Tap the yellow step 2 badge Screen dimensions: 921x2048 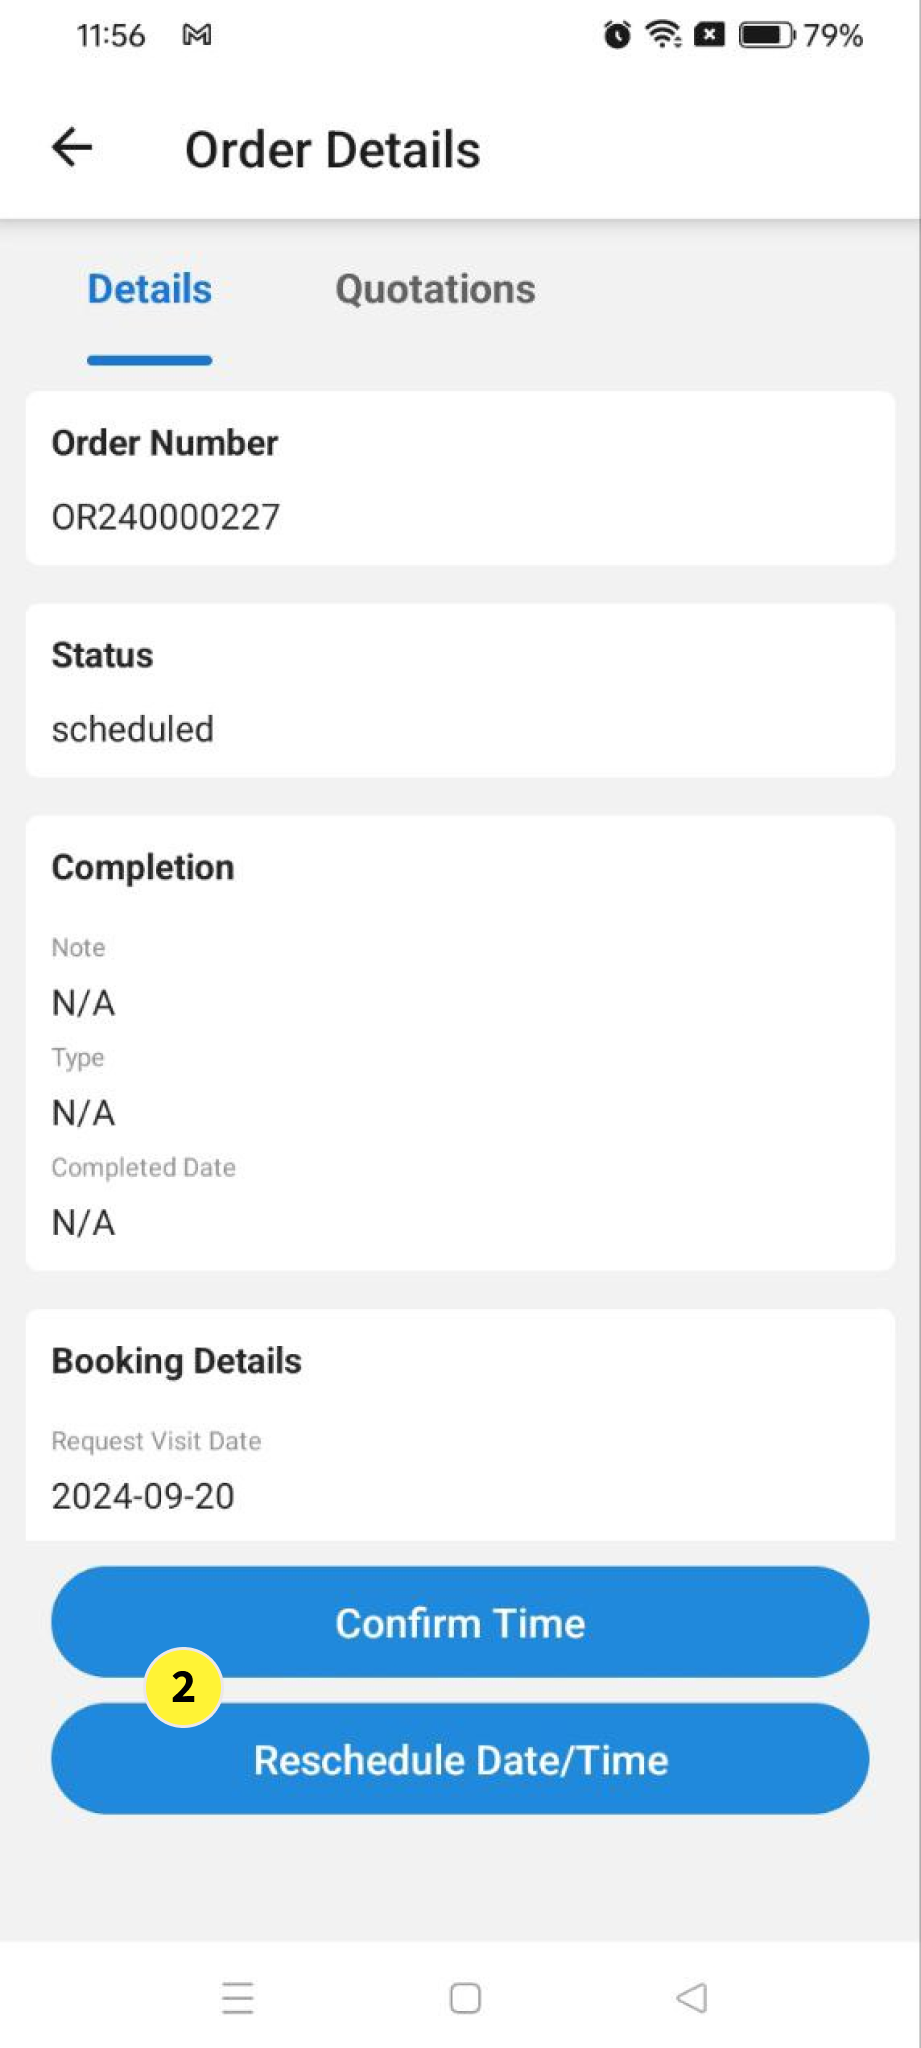(x=183, y=1687)
